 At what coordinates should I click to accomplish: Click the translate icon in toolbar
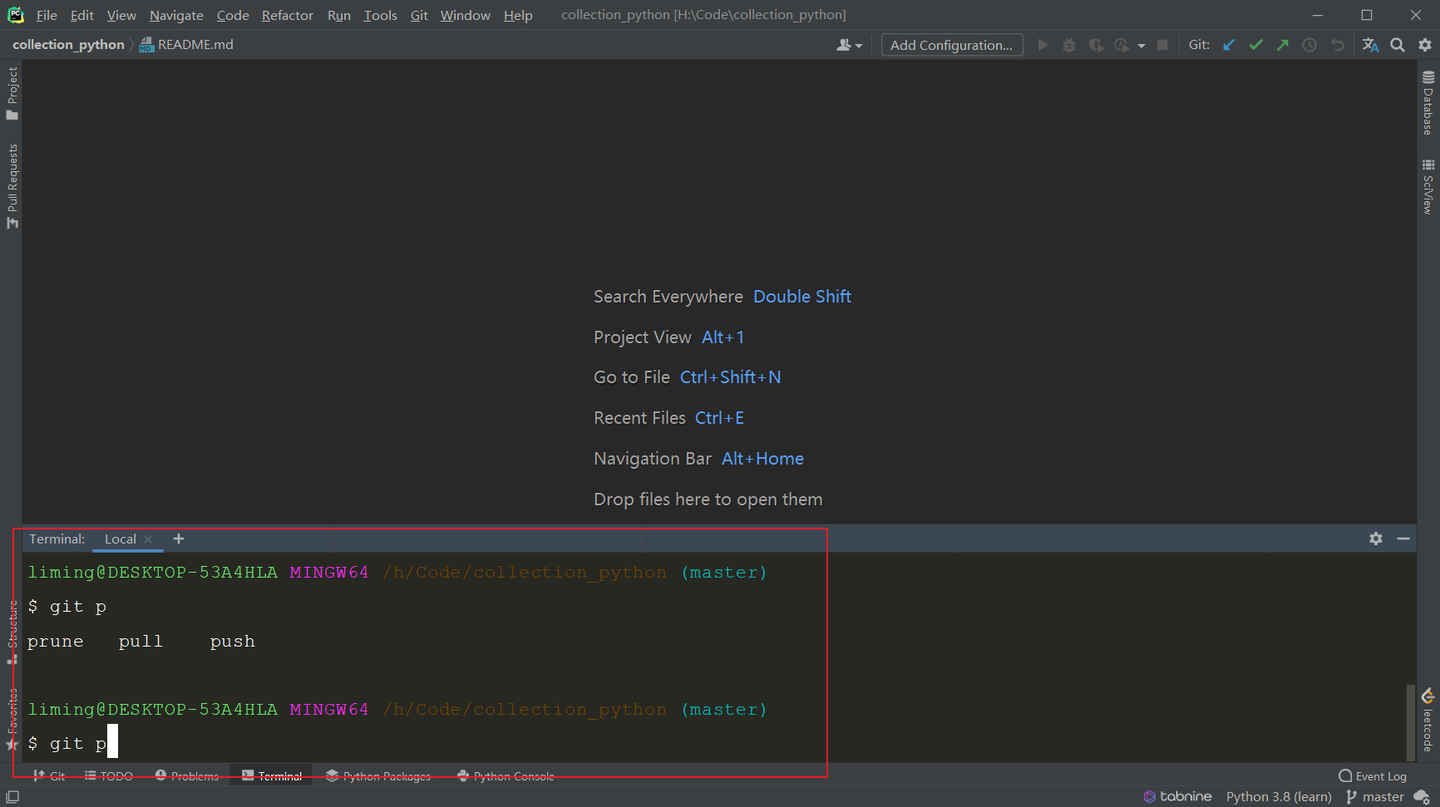coord(1370,45)
